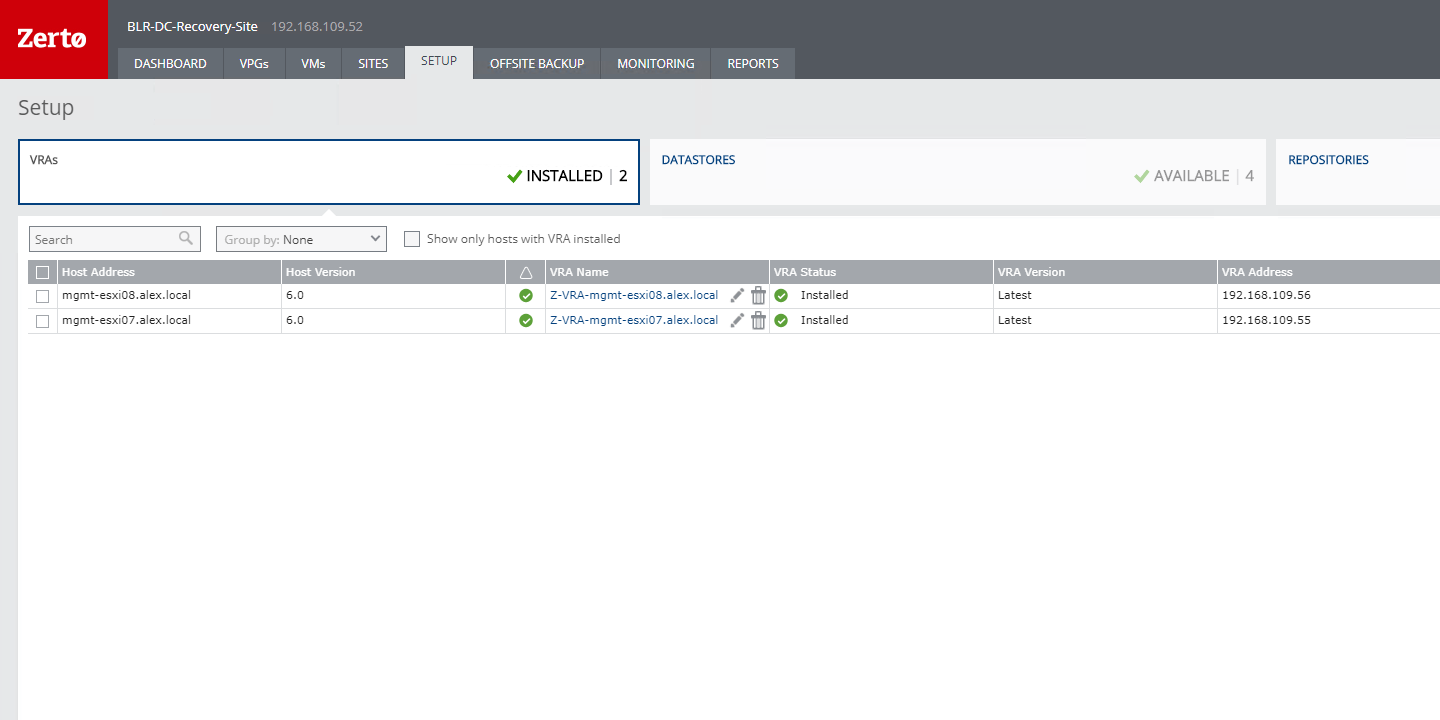Click green status icon for mgmt-esxi08 row

pyautogui.click(x=526, y=295)
